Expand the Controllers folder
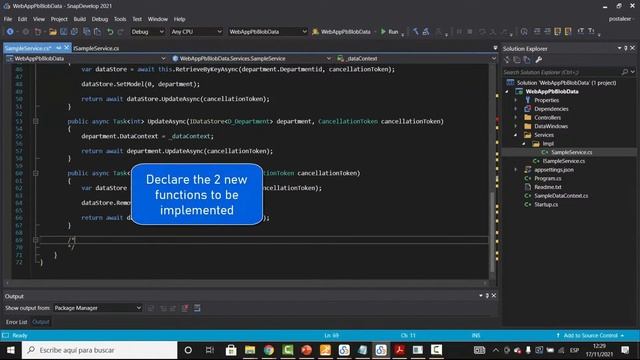 [x=516, y=118]
